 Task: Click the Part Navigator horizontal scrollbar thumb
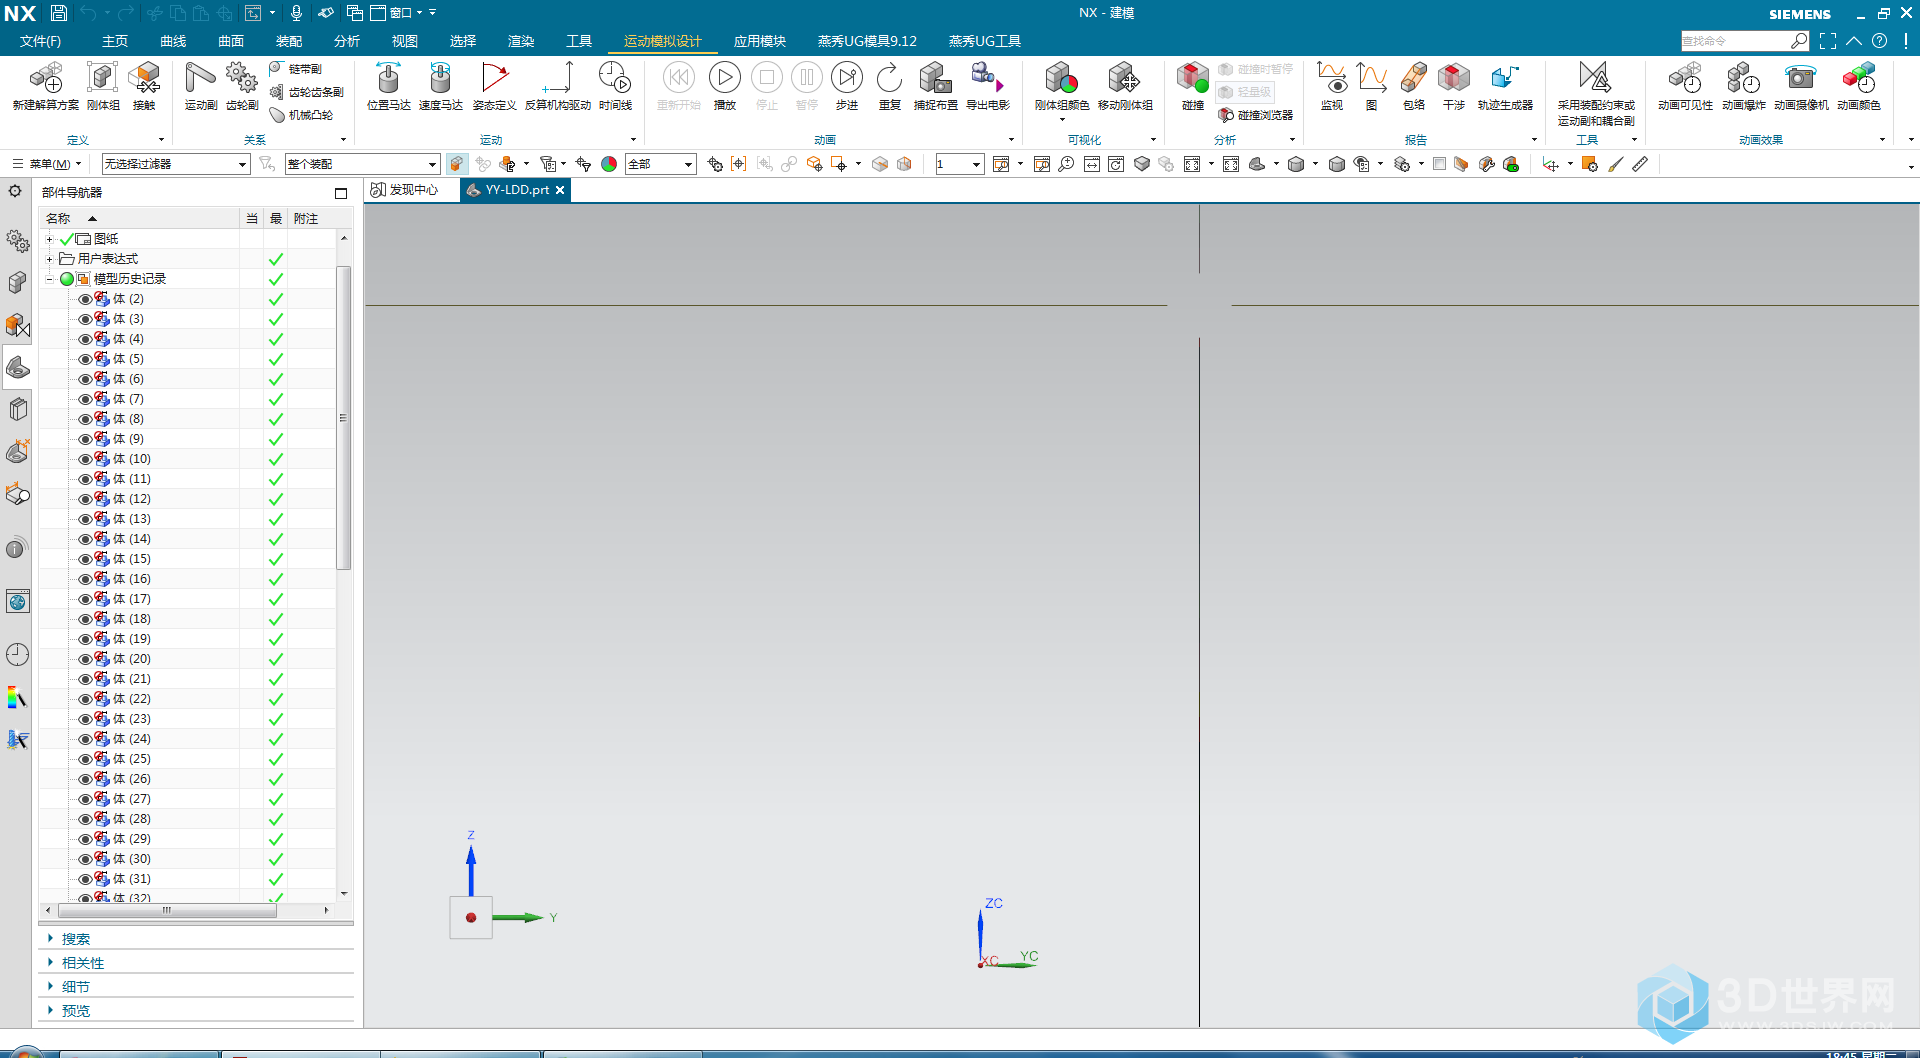tap(167, 910)
